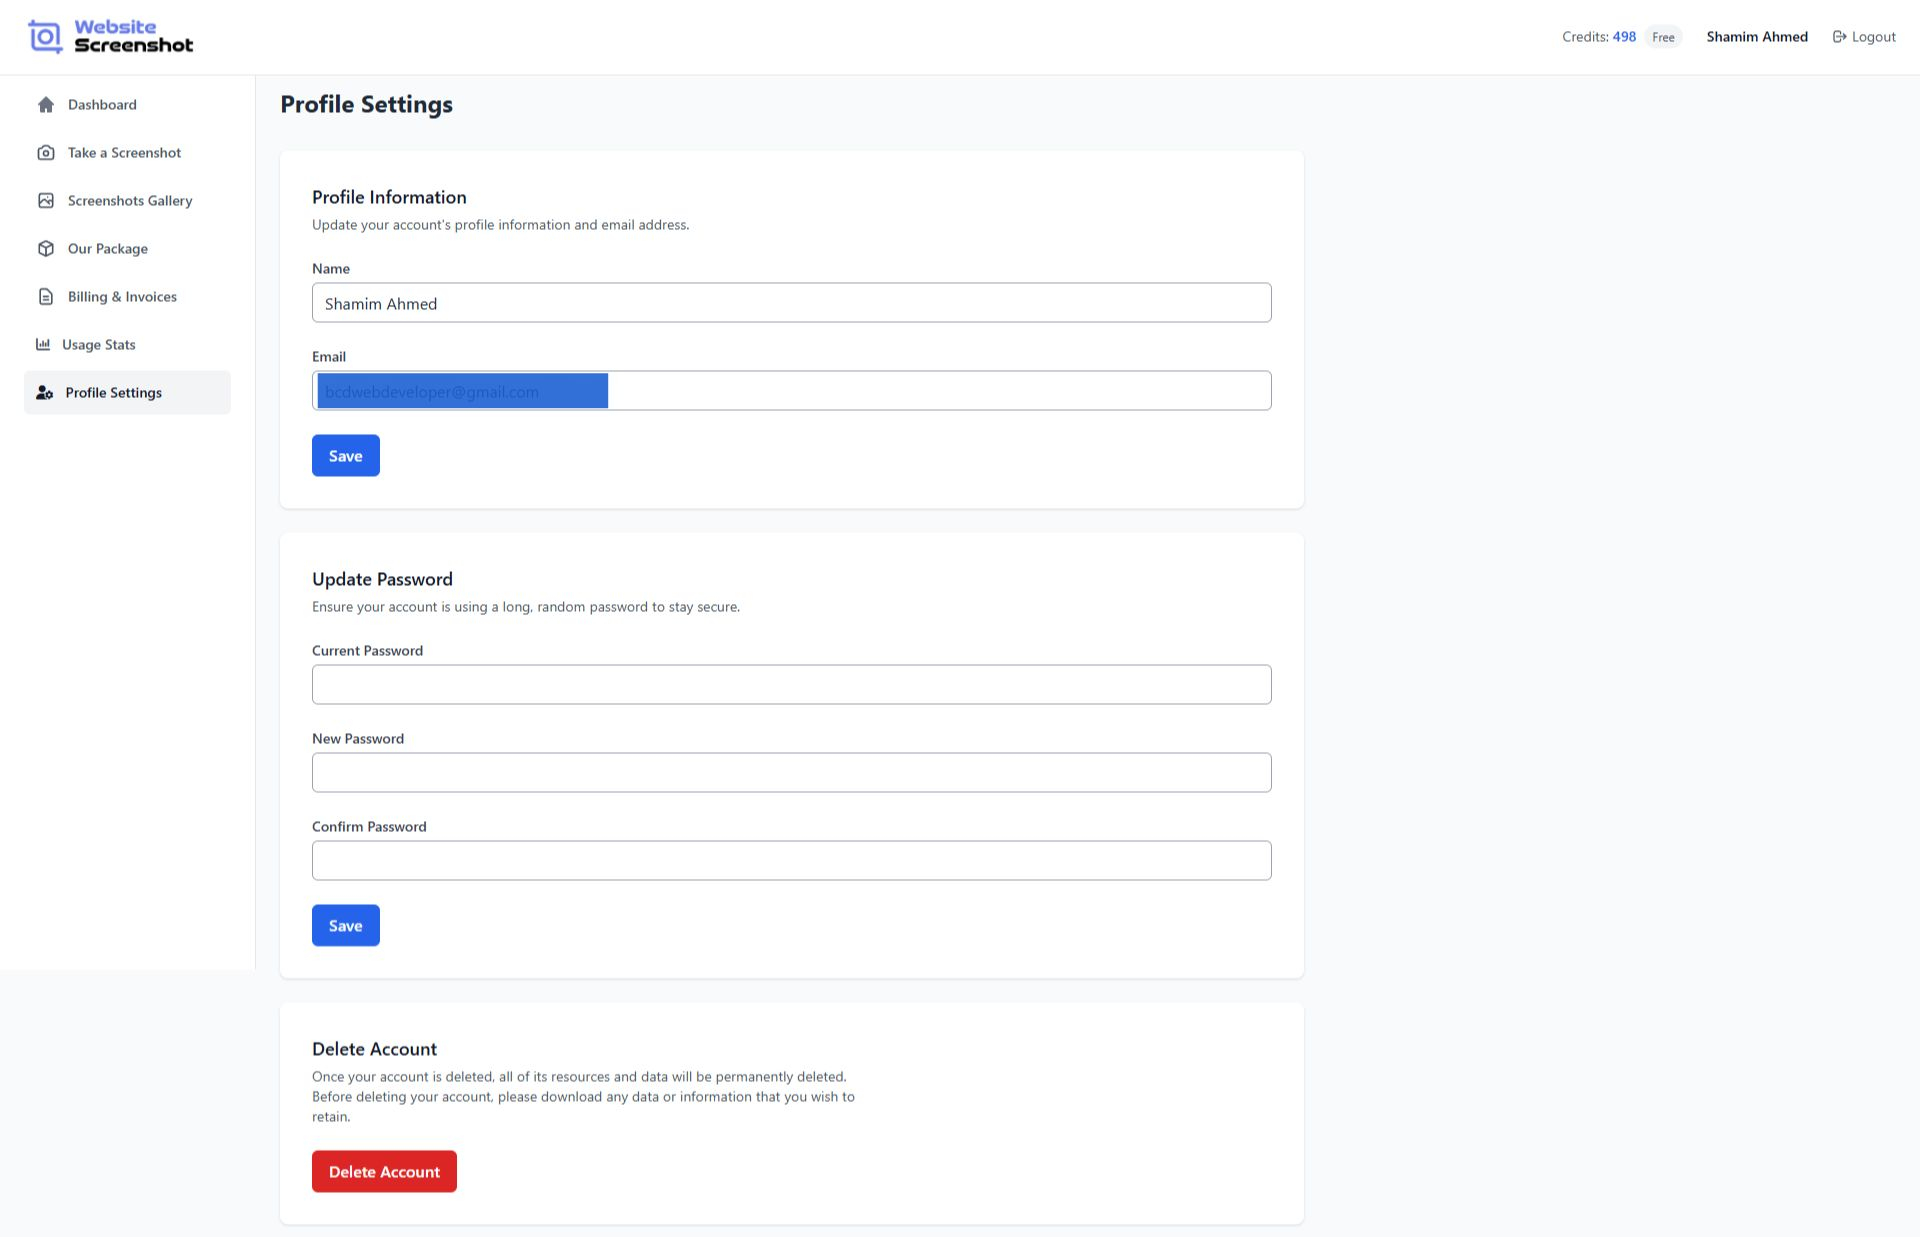The width and height of the screenshot is (1920, 1237).
Task: Click the camera icon beside Take a Screenshot
Action: click(x=45, y=152)
